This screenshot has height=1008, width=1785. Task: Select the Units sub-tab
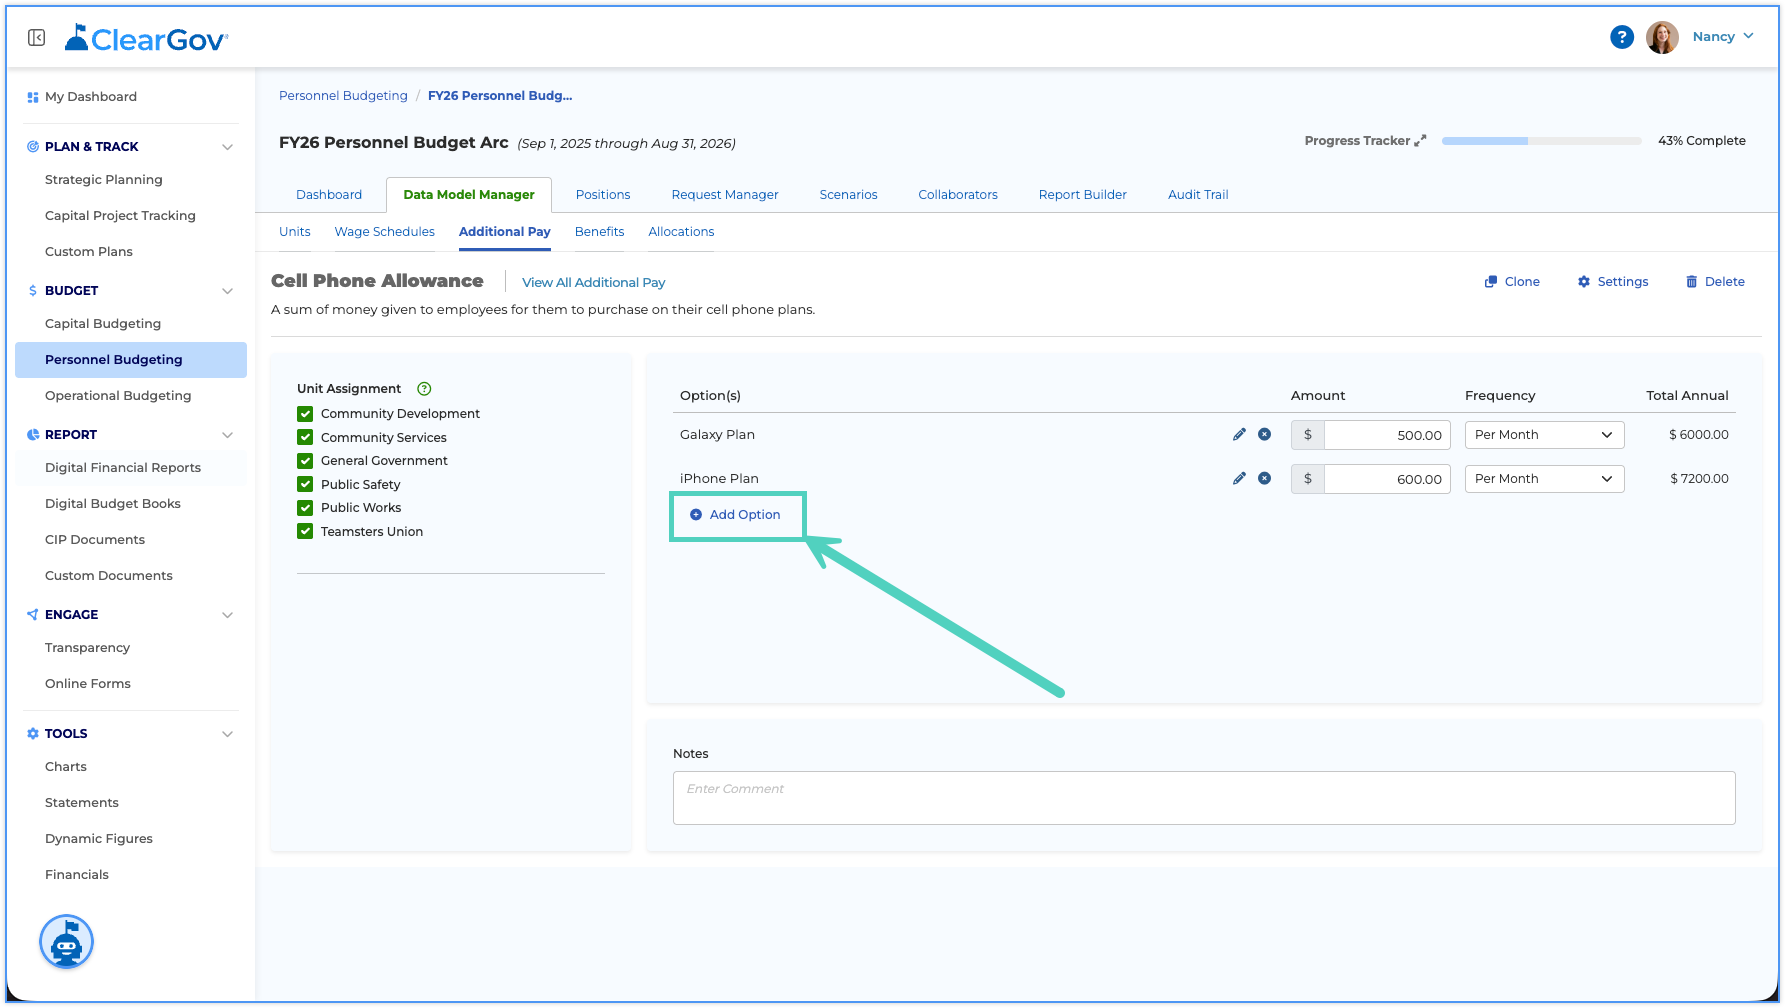pyautogui.click(x=295, y=232)
